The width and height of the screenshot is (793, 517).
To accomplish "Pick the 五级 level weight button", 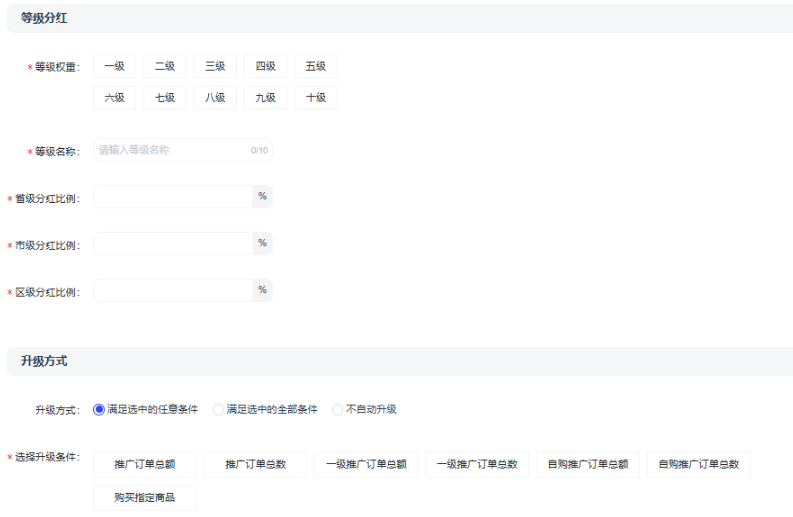I will tap(316, 67).
